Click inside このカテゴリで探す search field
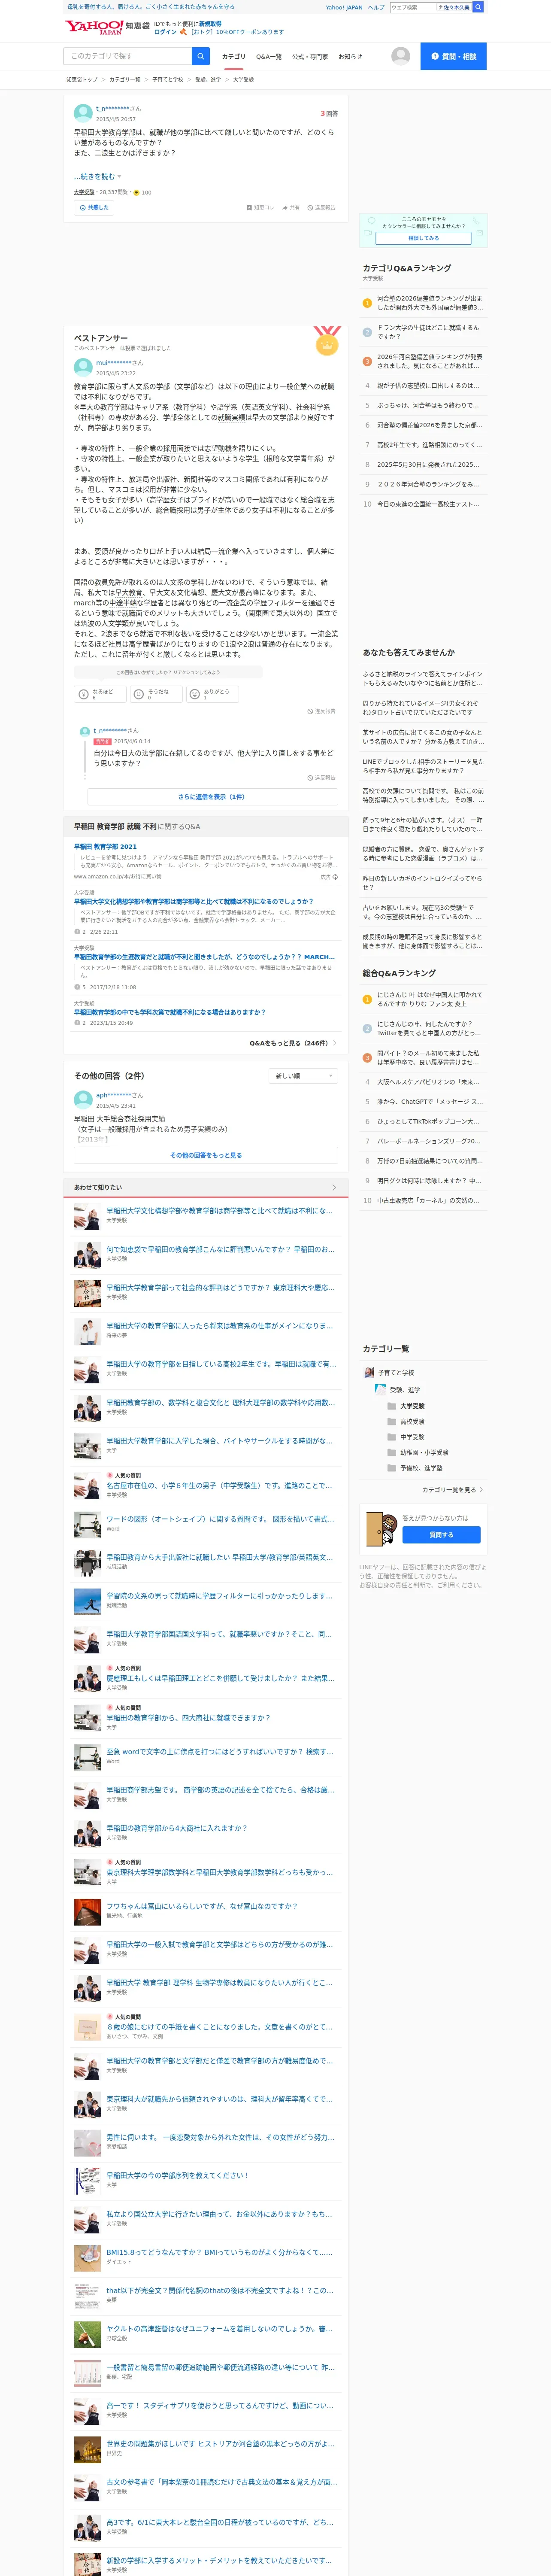This screenshot has width=551, height=2576. 128,56
